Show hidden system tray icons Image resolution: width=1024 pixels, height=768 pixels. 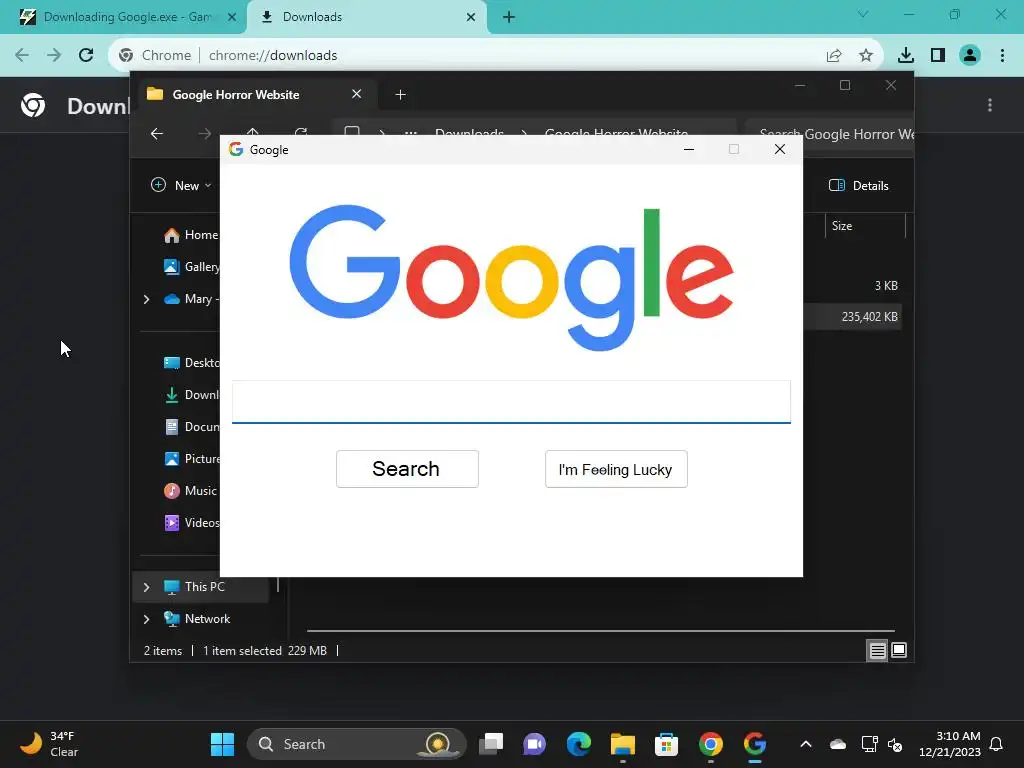point(806,744)
